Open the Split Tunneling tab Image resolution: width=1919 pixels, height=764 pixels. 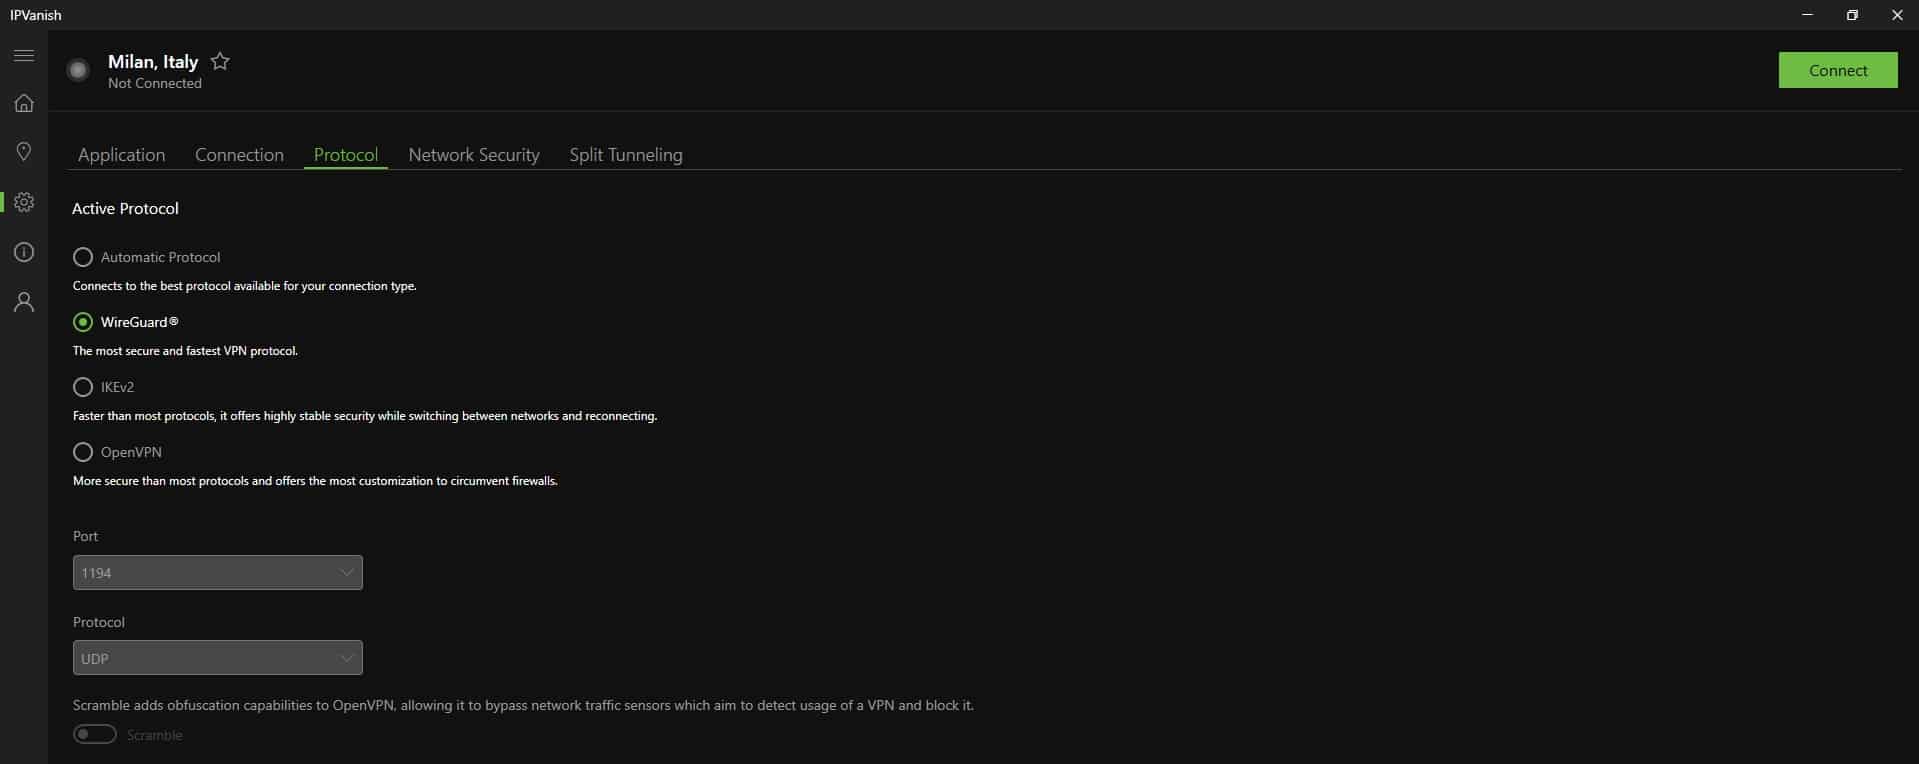pyautogui.click(x=626, y=155)
